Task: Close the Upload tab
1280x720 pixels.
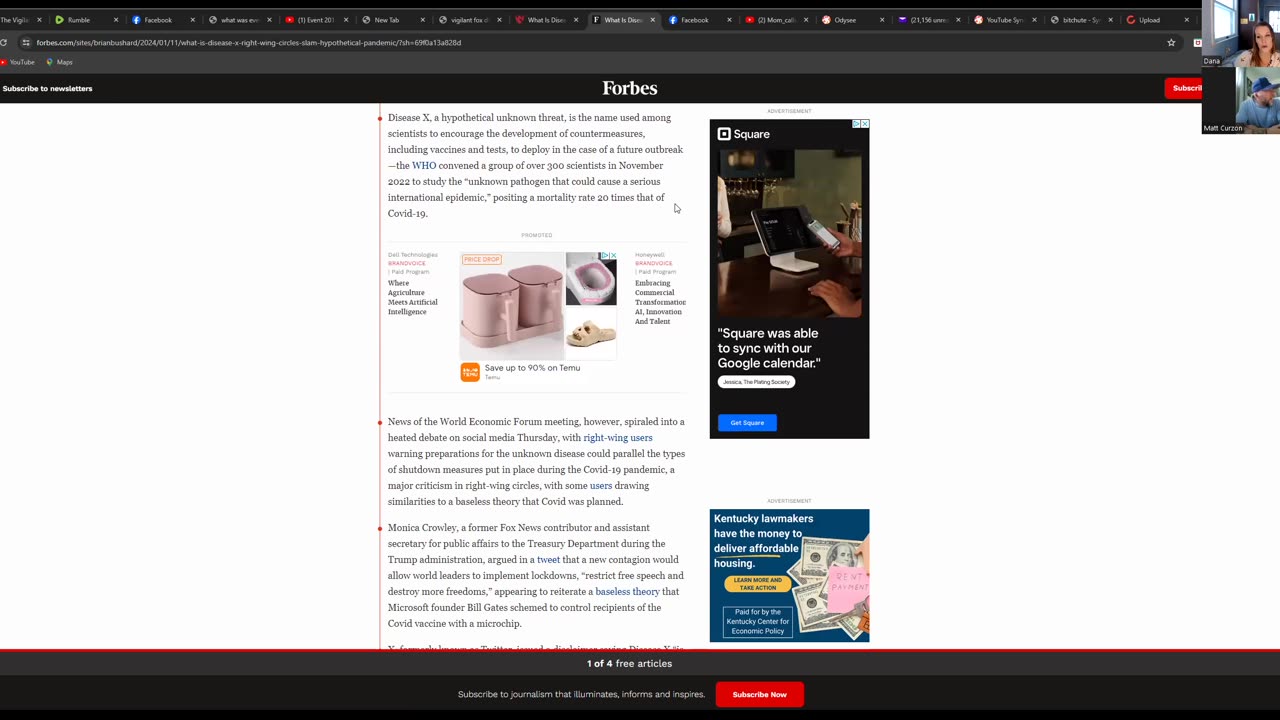Action: click(x=1187, y=20)
